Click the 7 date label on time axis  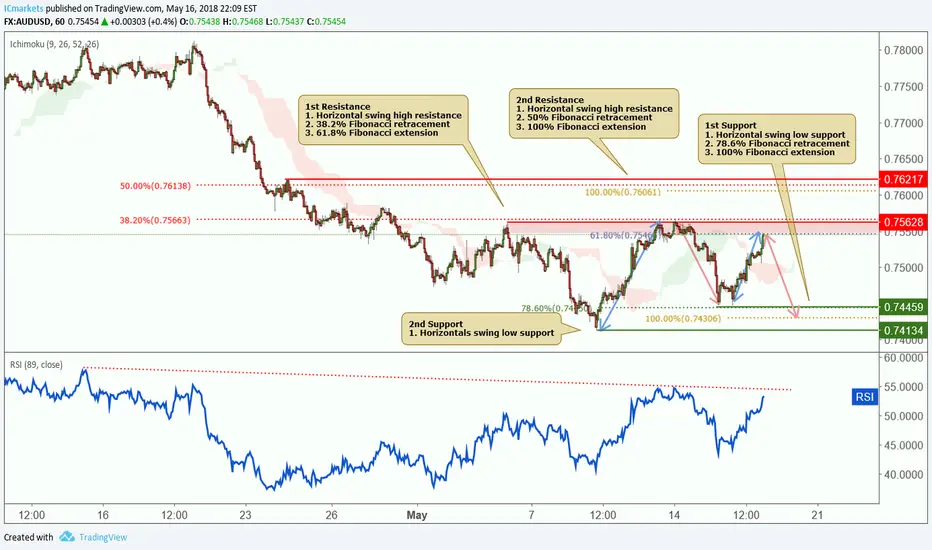(531, 515)
